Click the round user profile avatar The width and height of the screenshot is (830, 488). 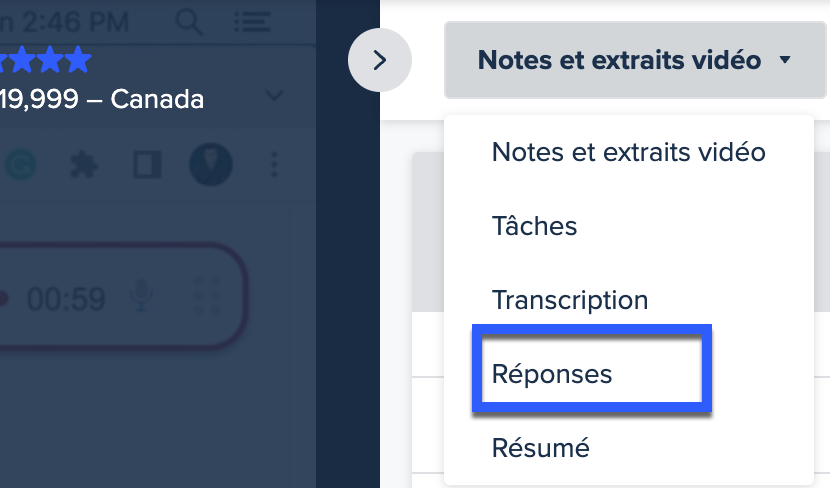(211, 165)
